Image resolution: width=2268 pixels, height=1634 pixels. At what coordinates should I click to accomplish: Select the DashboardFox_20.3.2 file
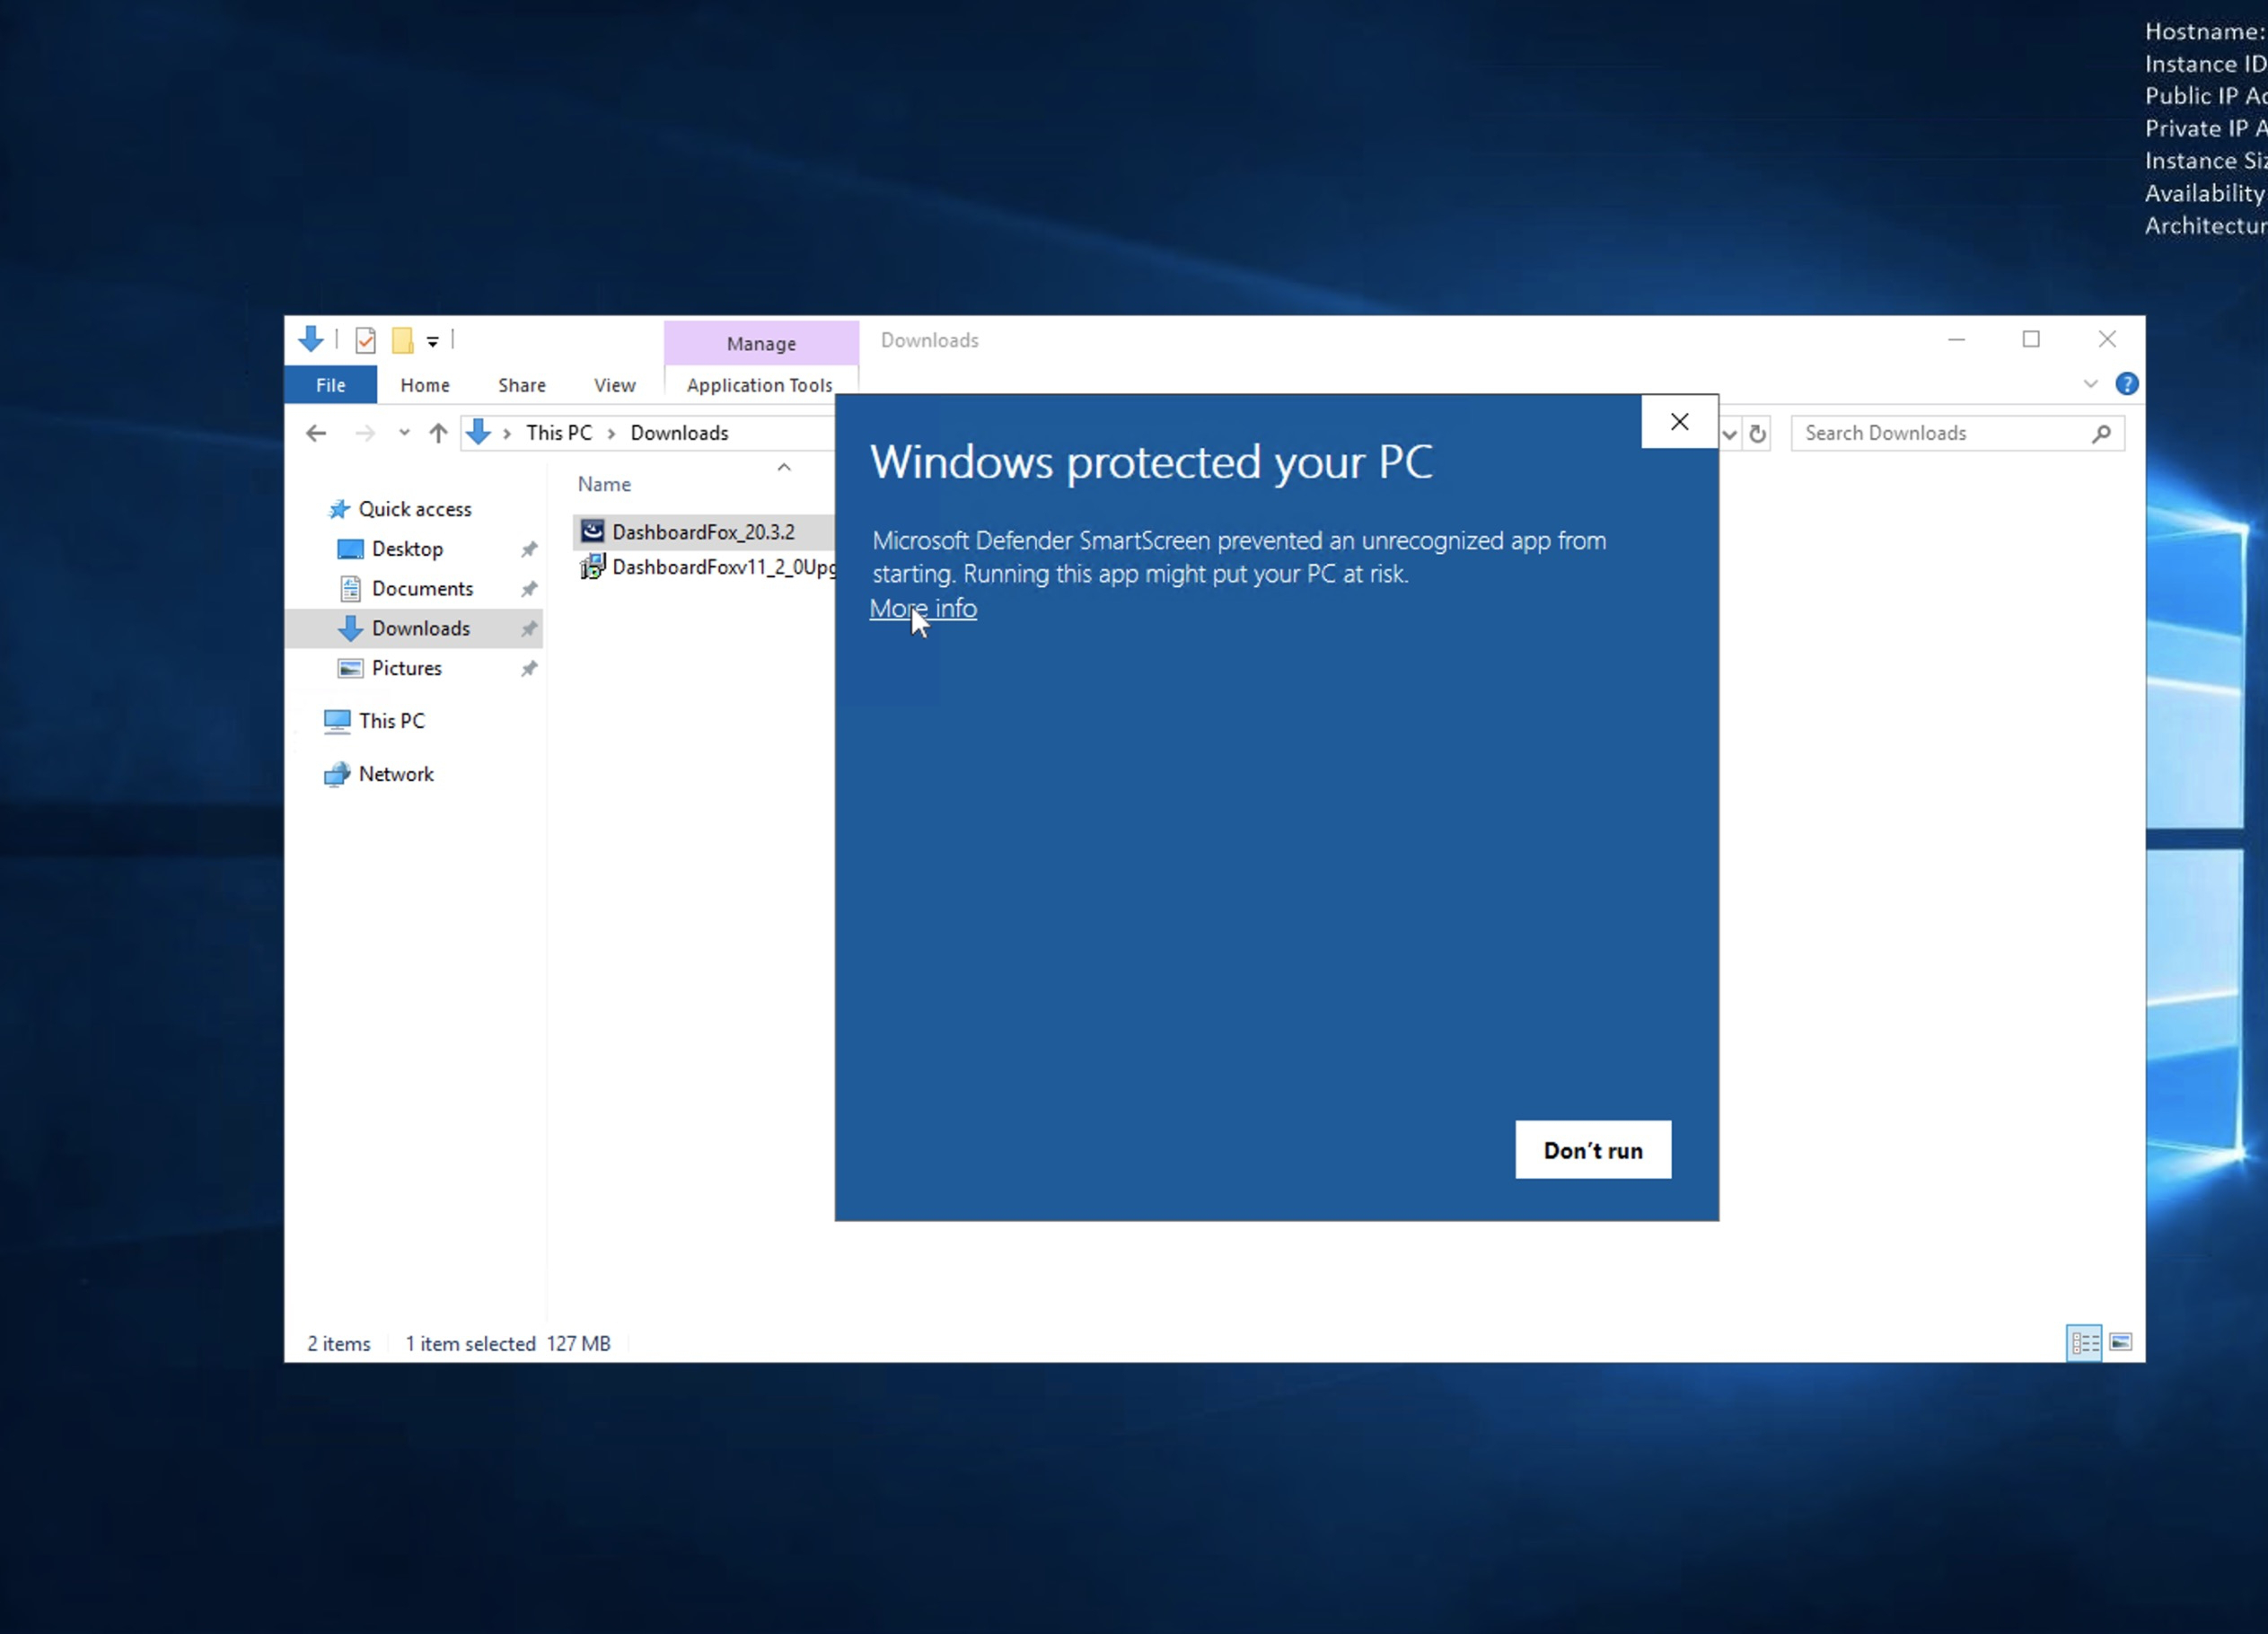[x=703, y=532]
